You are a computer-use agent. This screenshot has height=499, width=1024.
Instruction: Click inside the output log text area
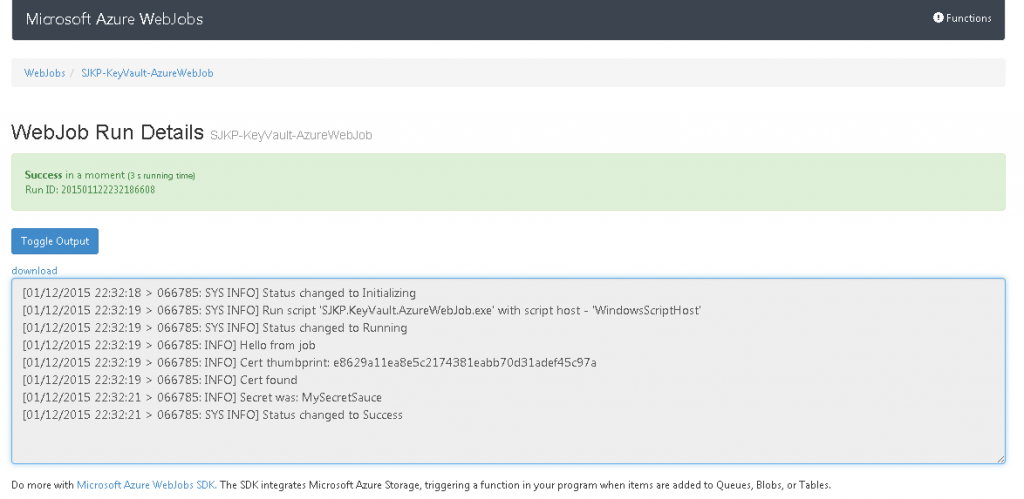[x=508, y=371]
